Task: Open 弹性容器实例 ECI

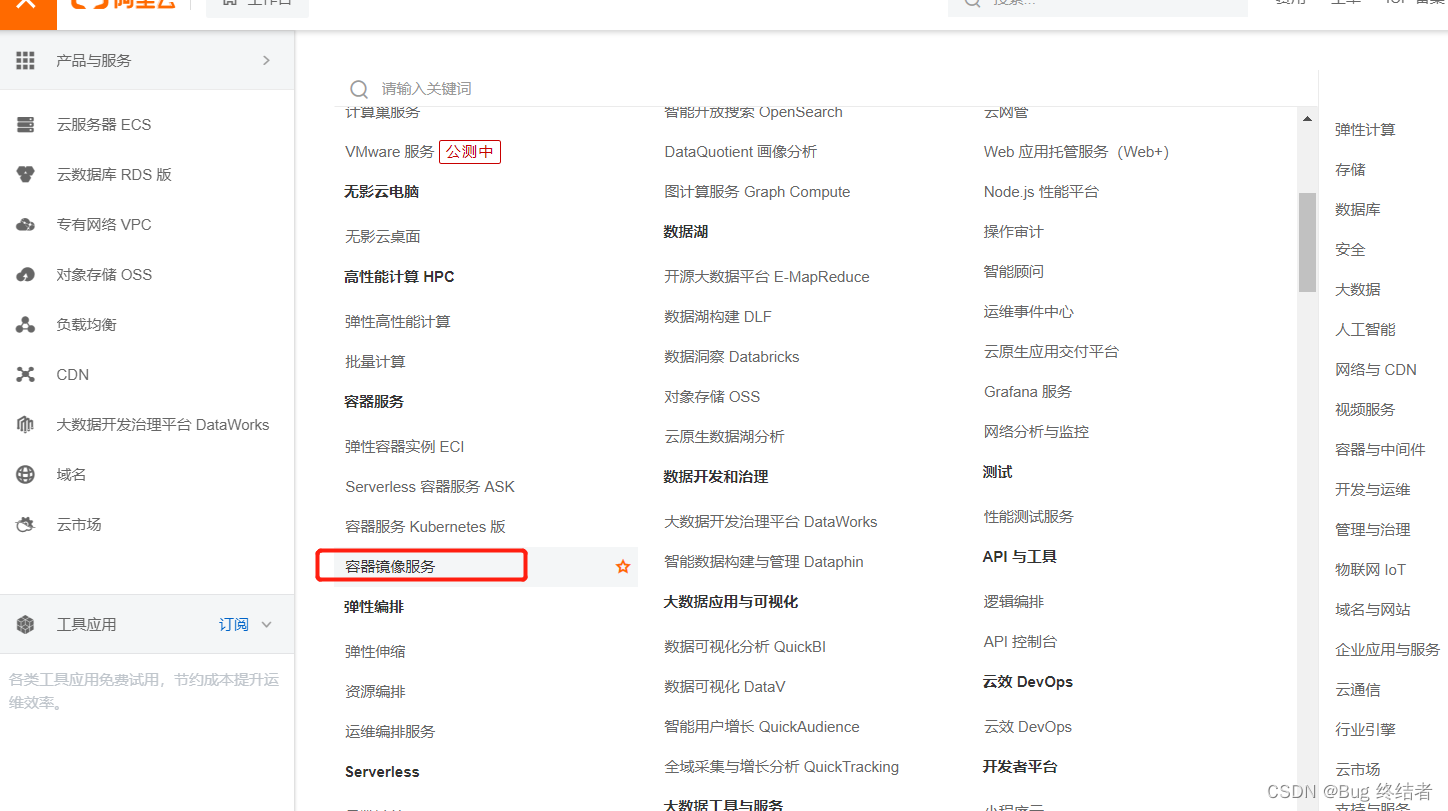Action: 405,447
